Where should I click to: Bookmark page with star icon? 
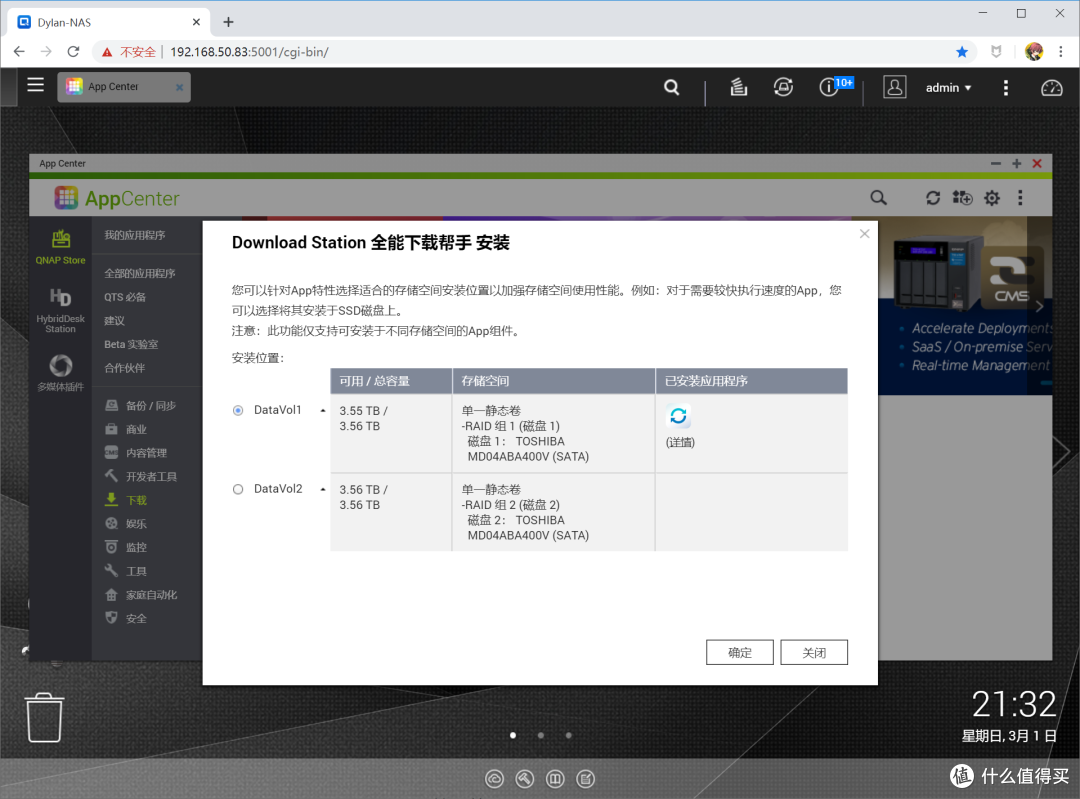click(x=962, y=52)
